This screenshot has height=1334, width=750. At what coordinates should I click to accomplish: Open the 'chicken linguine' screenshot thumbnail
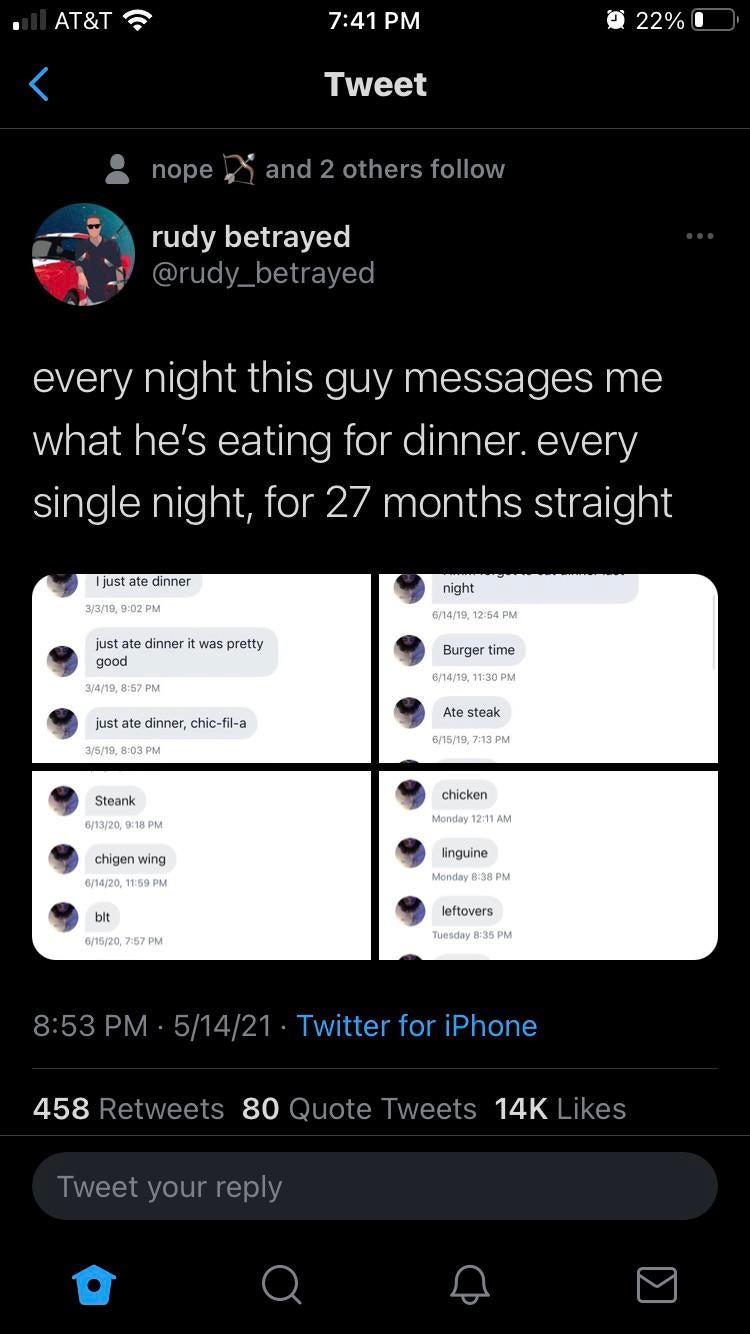(547, 864)
